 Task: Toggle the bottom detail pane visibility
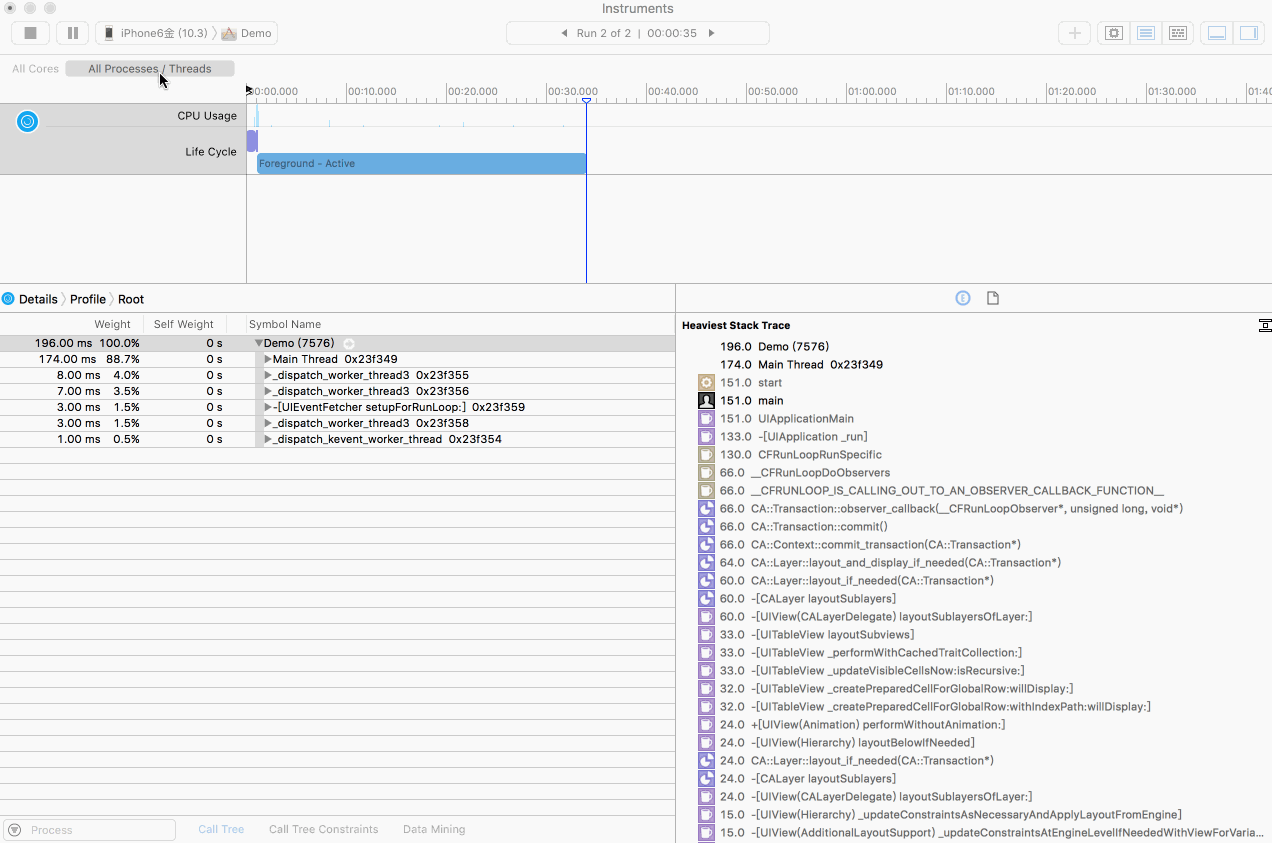pos(1217,33)
